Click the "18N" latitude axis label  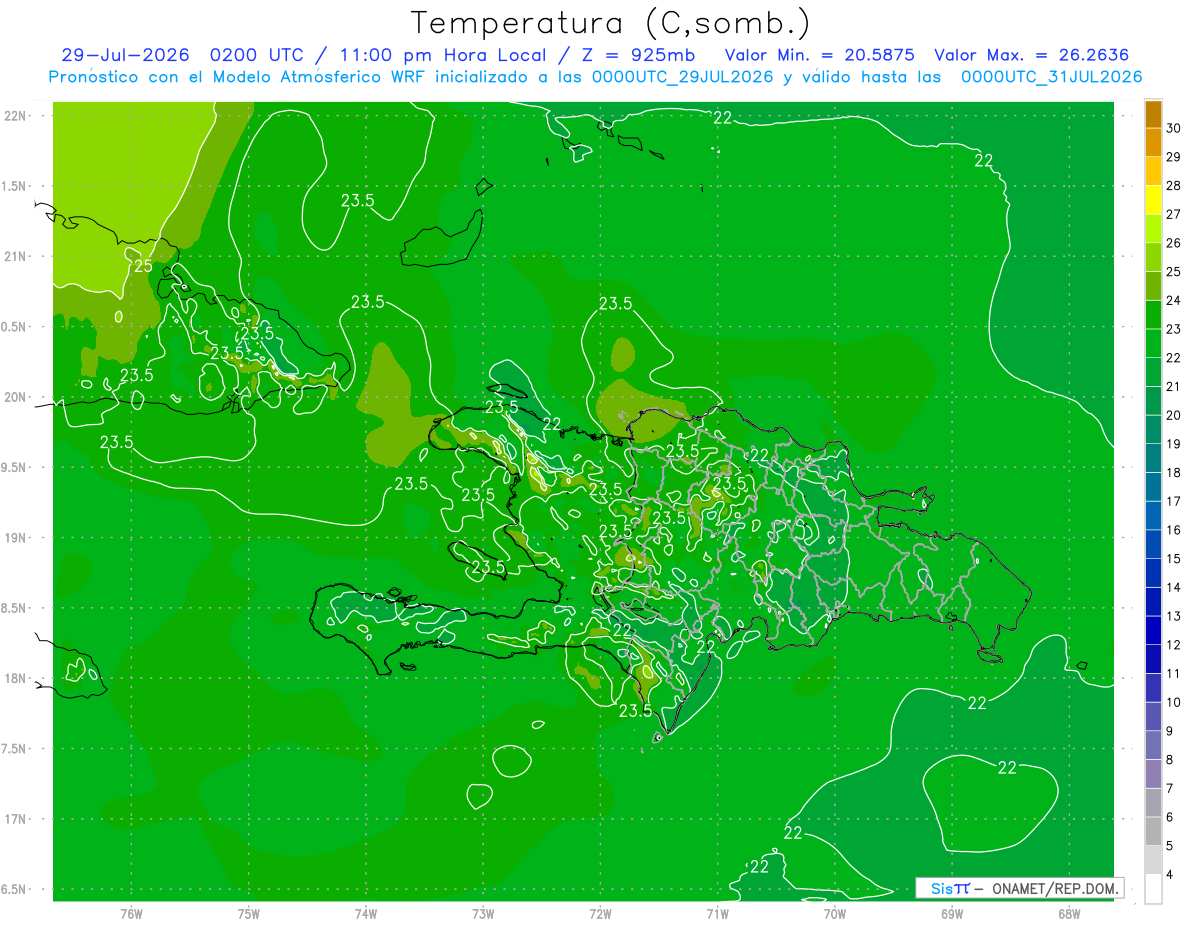pos(15,678)
